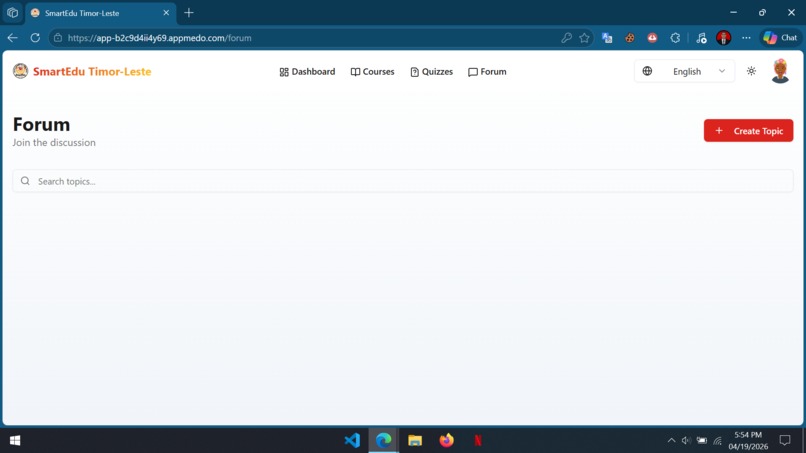This screenshot has height=453, width=806.
Task: View site info lock icon
Action: click(58, 38)
